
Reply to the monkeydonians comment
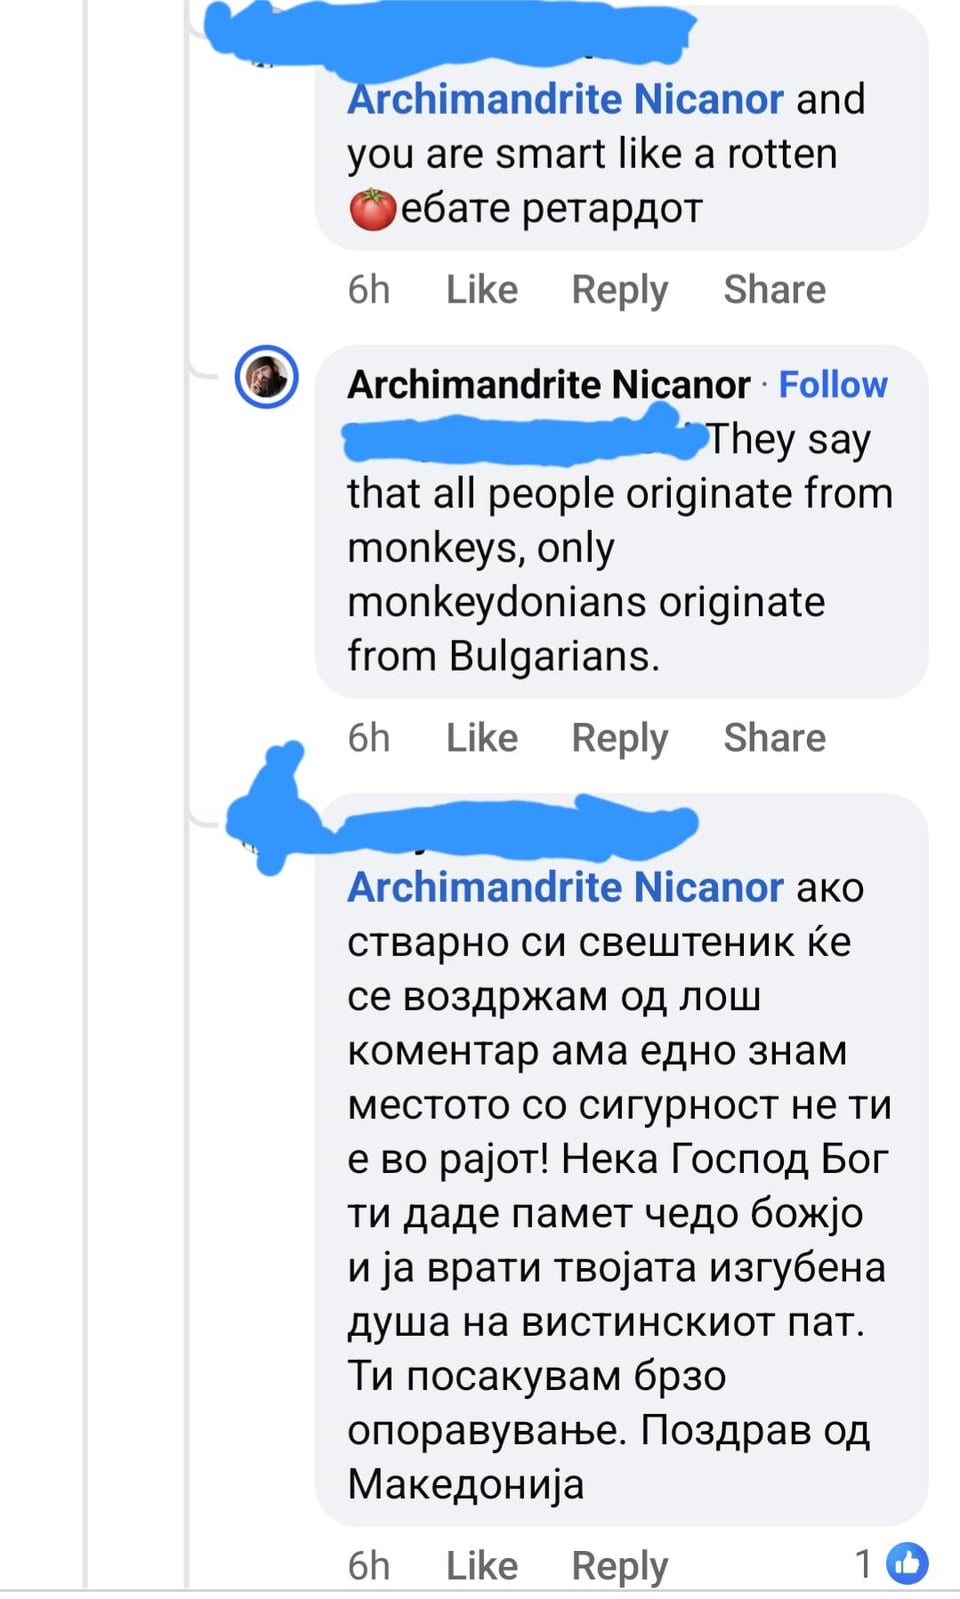coord(619,739)
